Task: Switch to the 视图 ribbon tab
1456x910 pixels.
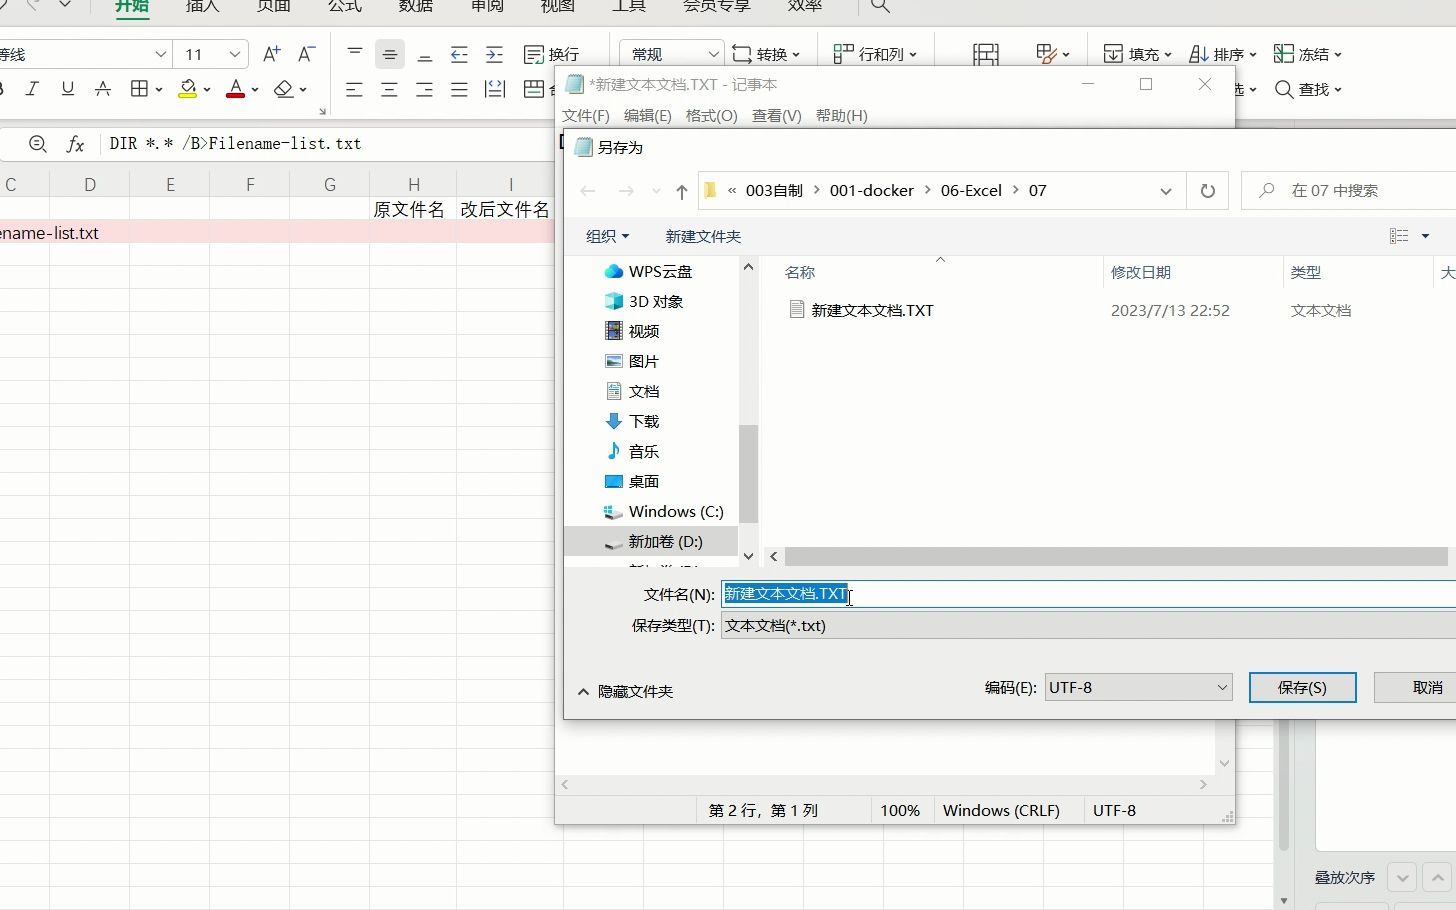Action: [558, 6]
